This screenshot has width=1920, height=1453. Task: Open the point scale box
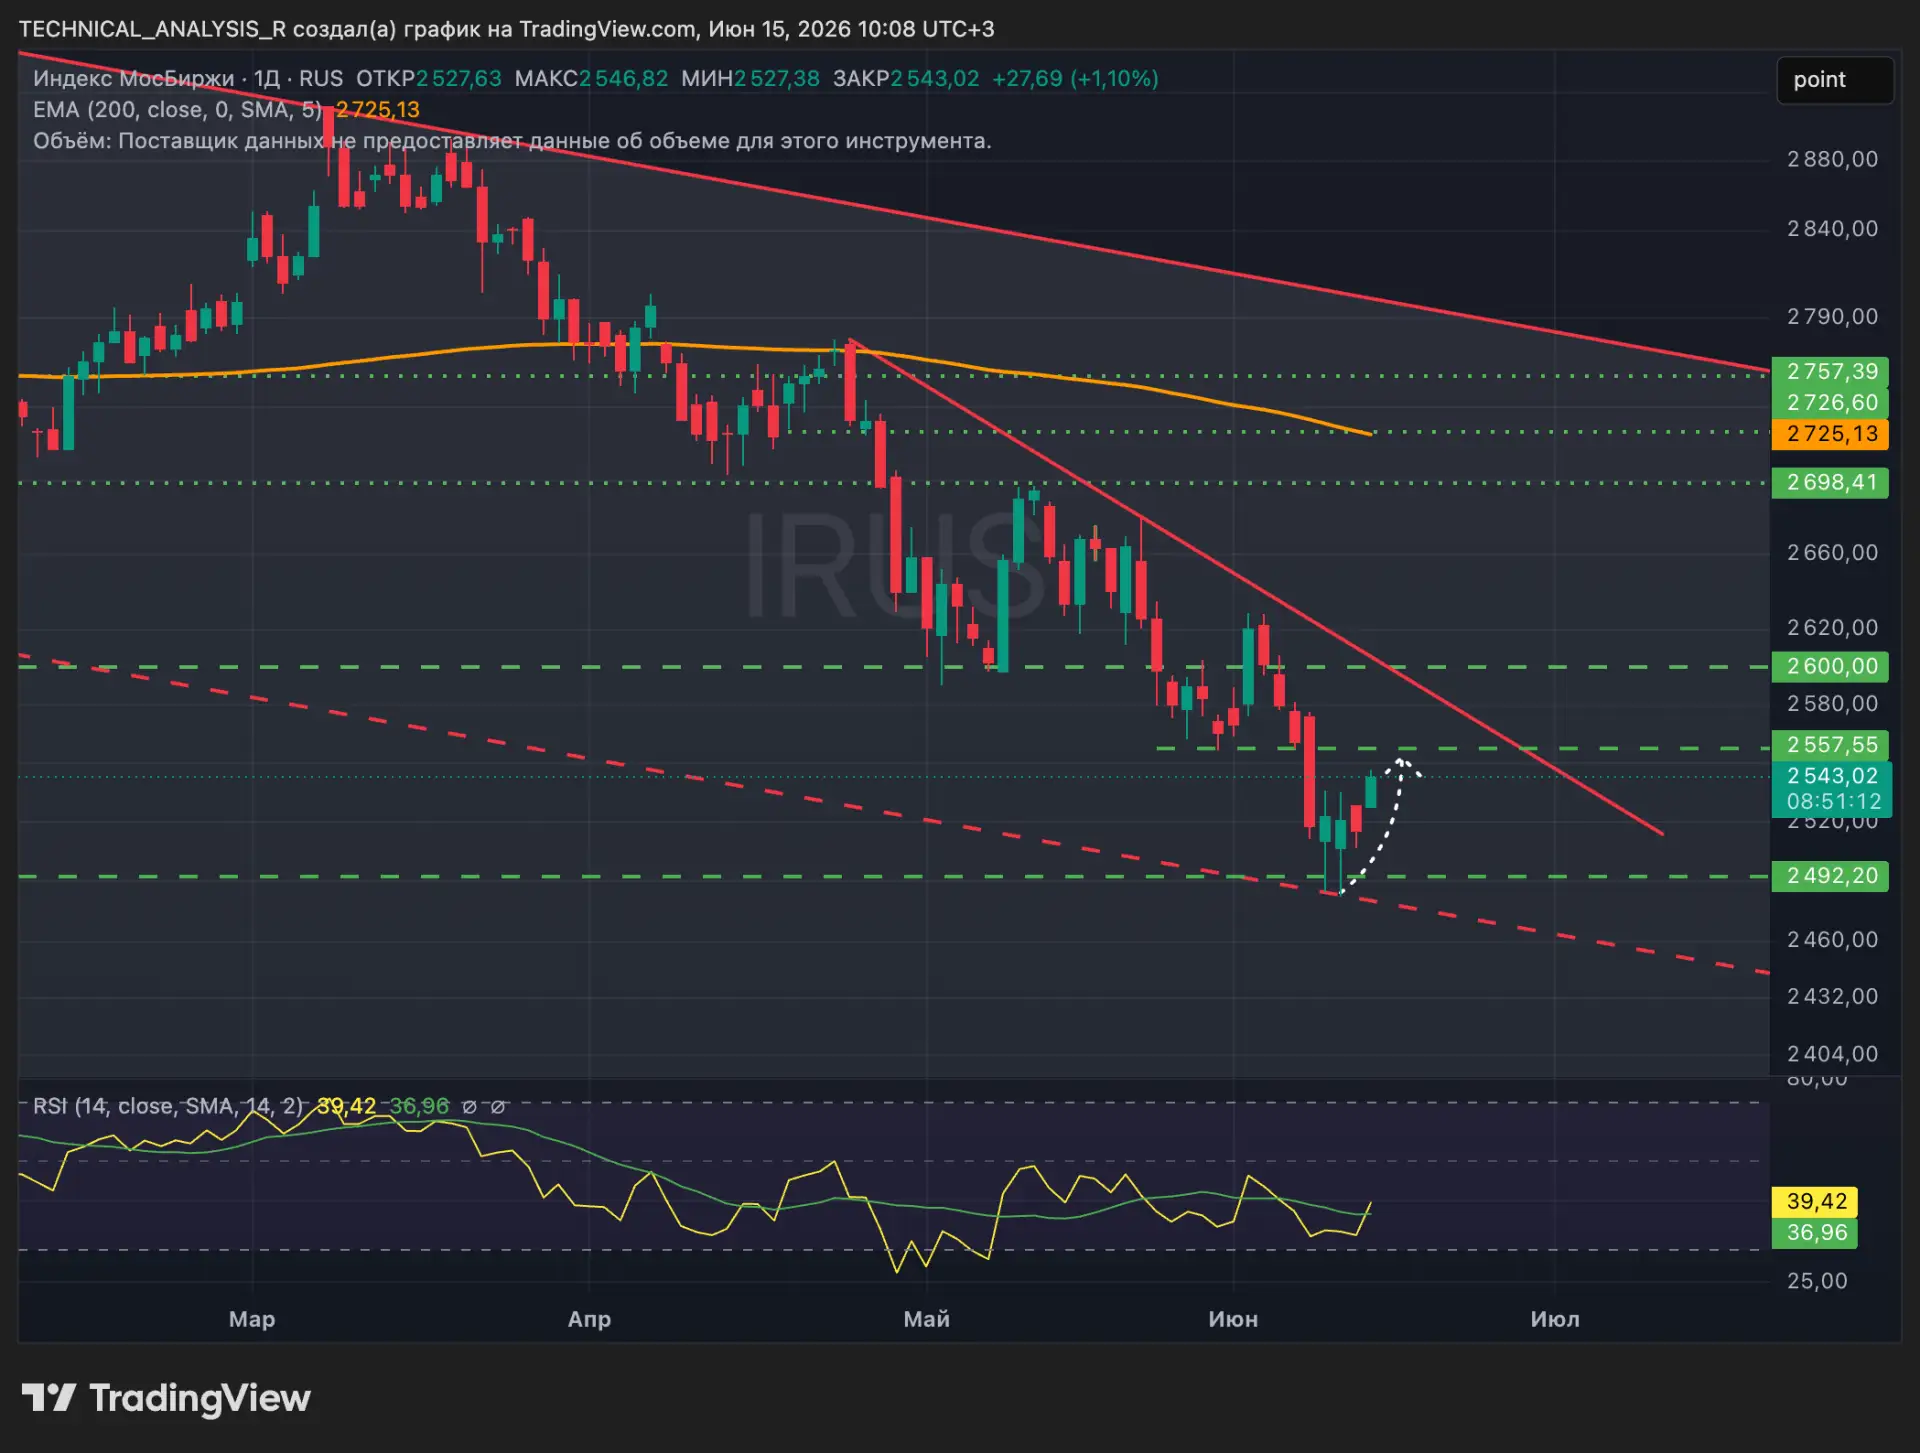pos(1835,80)
